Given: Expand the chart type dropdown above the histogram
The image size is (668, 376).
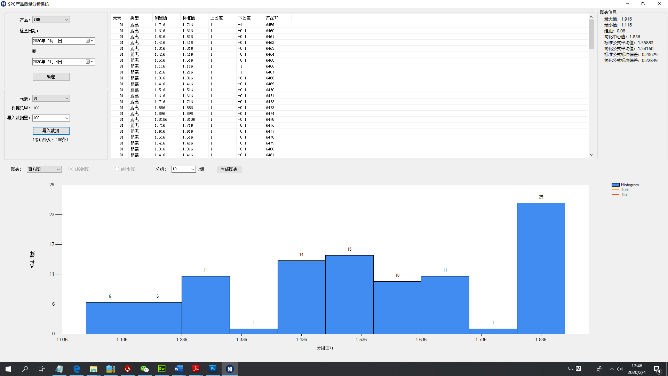Looking at the screenshot, I should coord(44,169).
